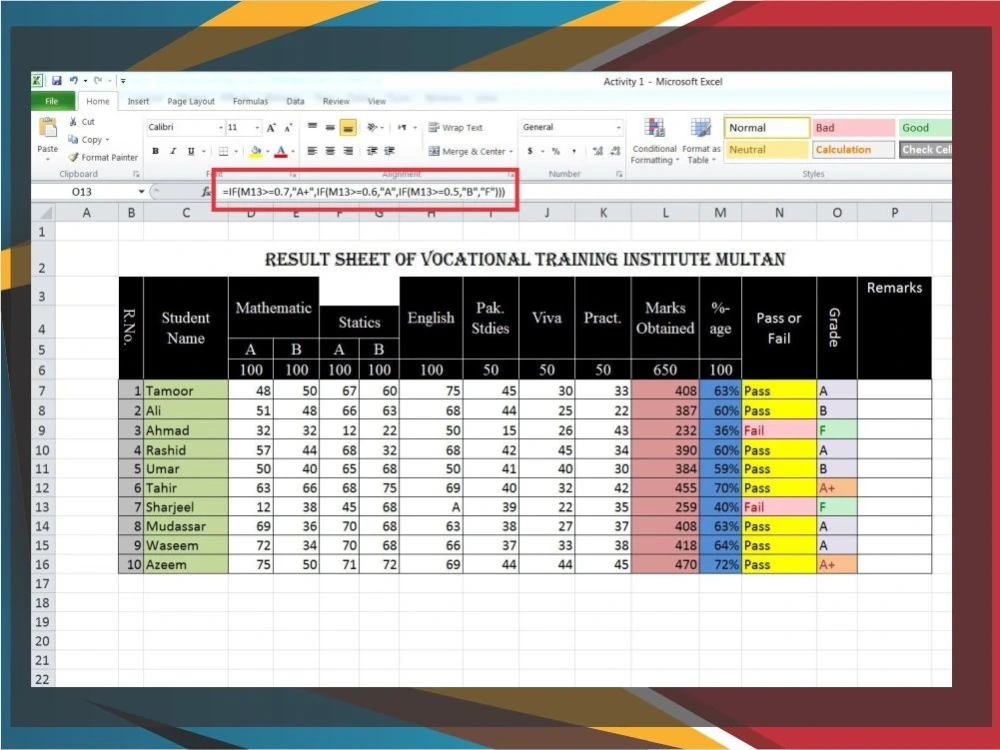Apply the Good cell style
The height and width of the screenshot is (750, 1000).
(x=925, y=128)
